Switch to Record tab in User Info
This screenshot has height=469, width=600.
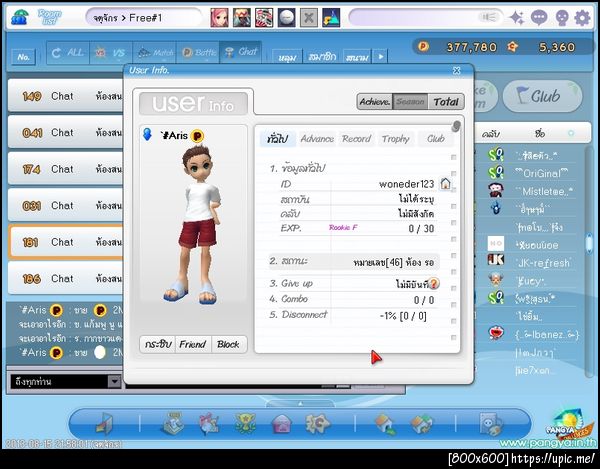(x=356, y=138)
